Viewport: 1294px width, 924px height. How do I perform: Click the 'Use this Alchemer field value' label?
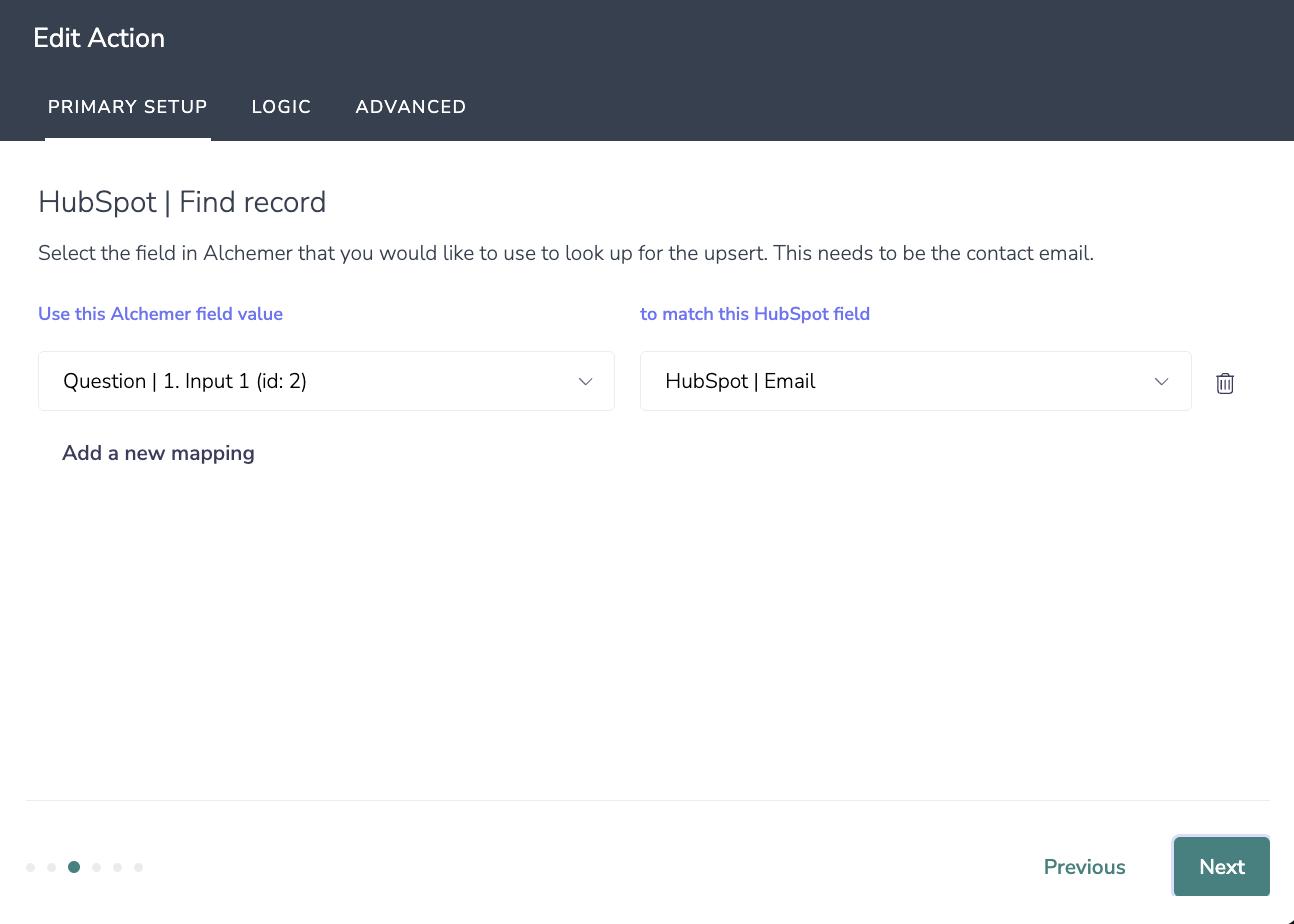point(160,314)
